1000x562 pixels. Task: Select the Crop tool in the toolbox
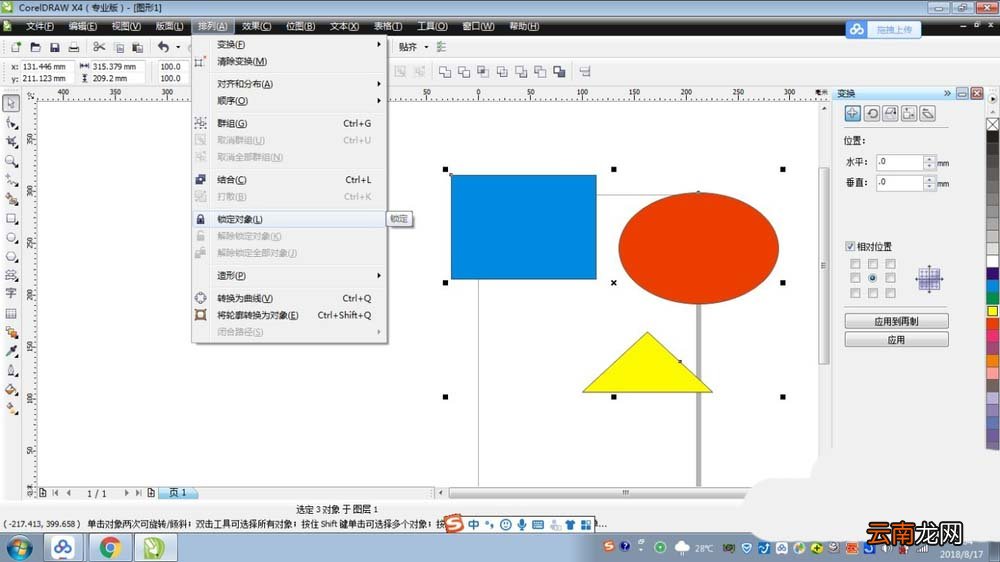coord(11,142)
